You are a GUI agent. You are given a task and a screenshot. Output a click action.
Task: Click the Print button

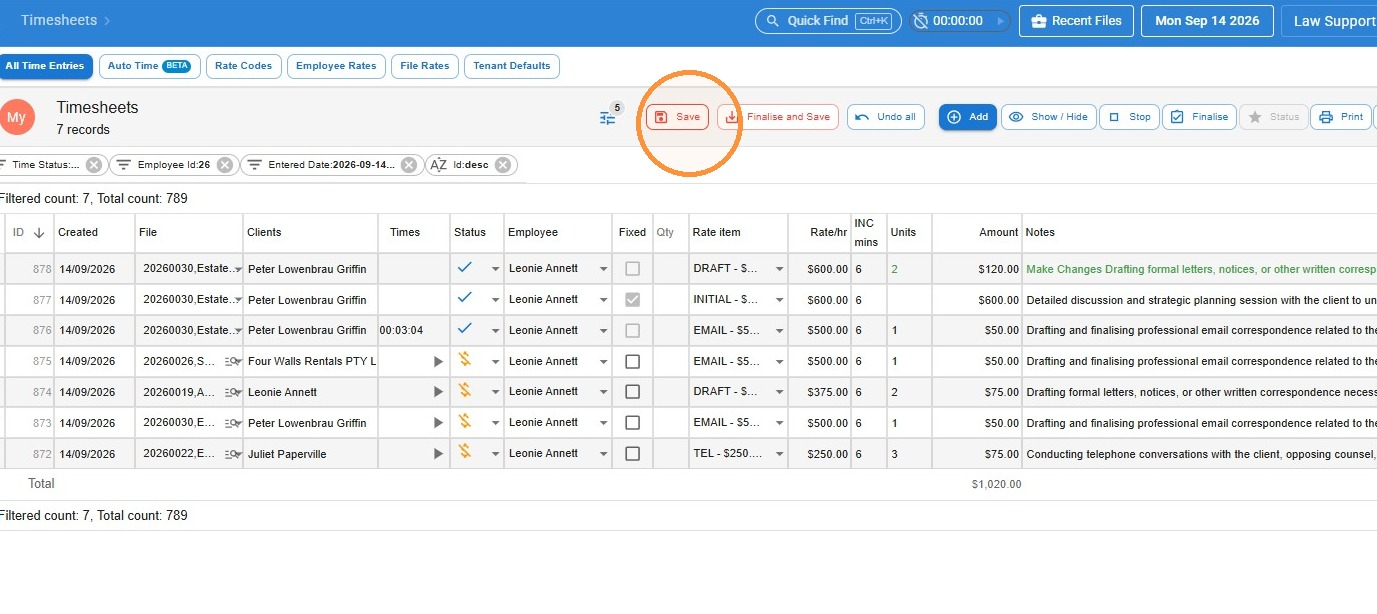tap(1341, 117)
